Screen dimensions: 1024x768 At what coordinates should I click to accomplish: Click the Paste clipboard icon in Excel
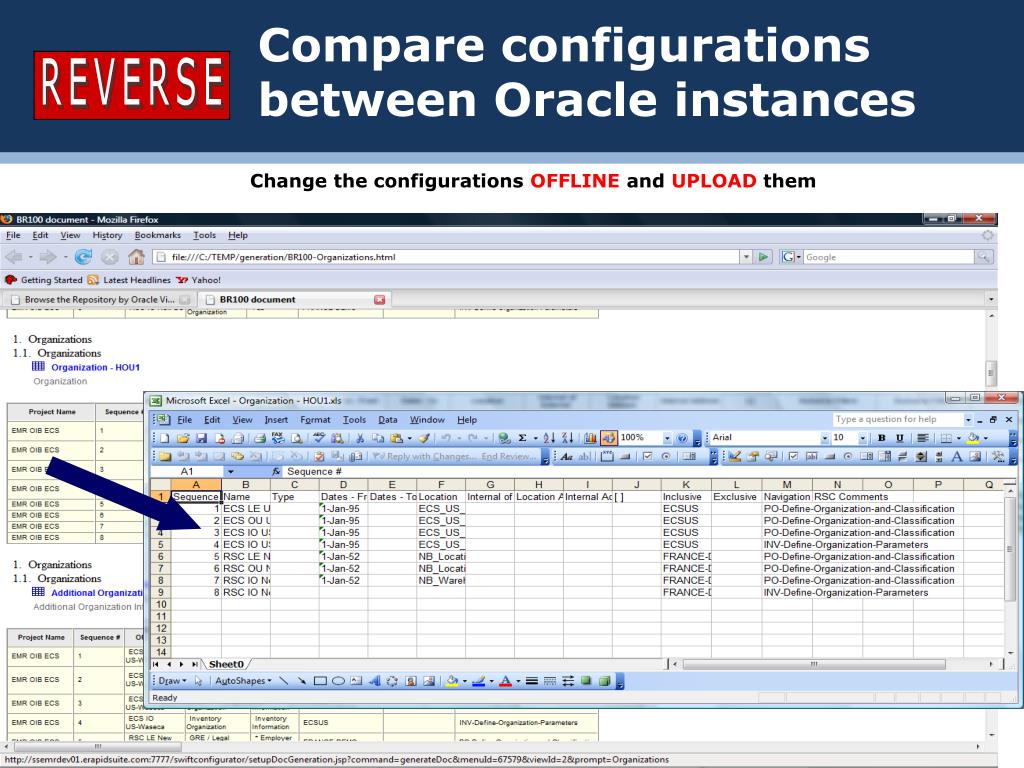point(396,438)
